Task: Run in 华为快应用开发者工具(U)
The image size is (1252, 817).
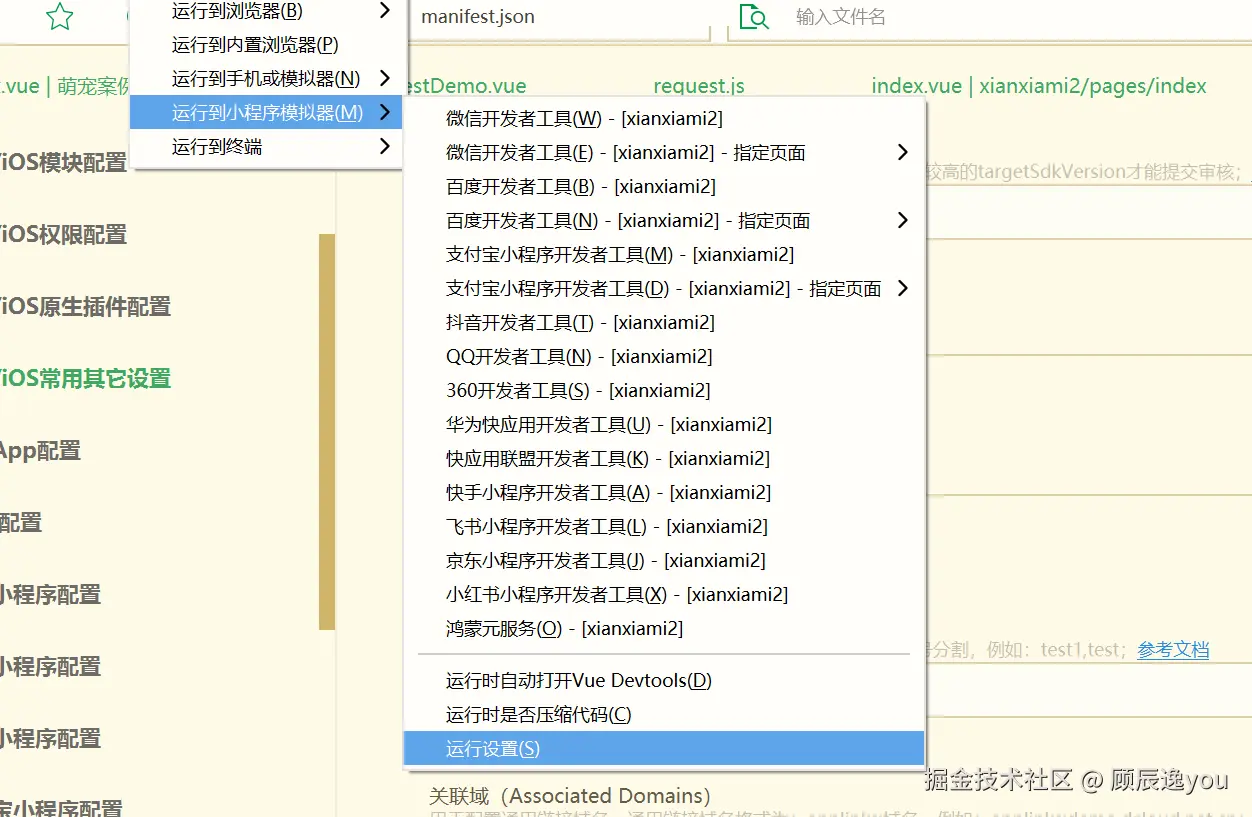Action: [664, 425]
